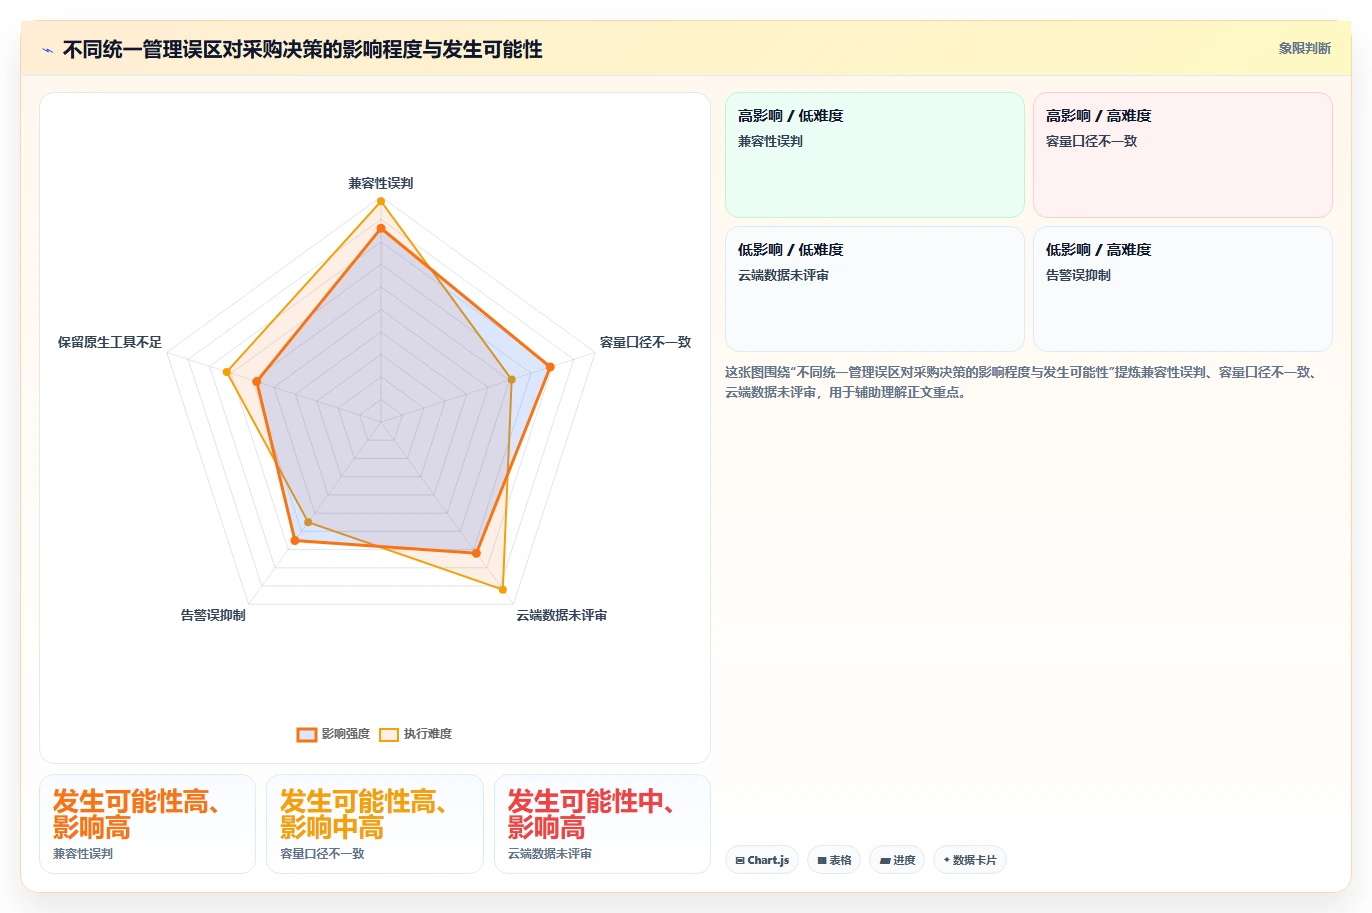
Task: Click 容量口径不一致 caption under the orange-yellow card
Action: coord(322,854)
